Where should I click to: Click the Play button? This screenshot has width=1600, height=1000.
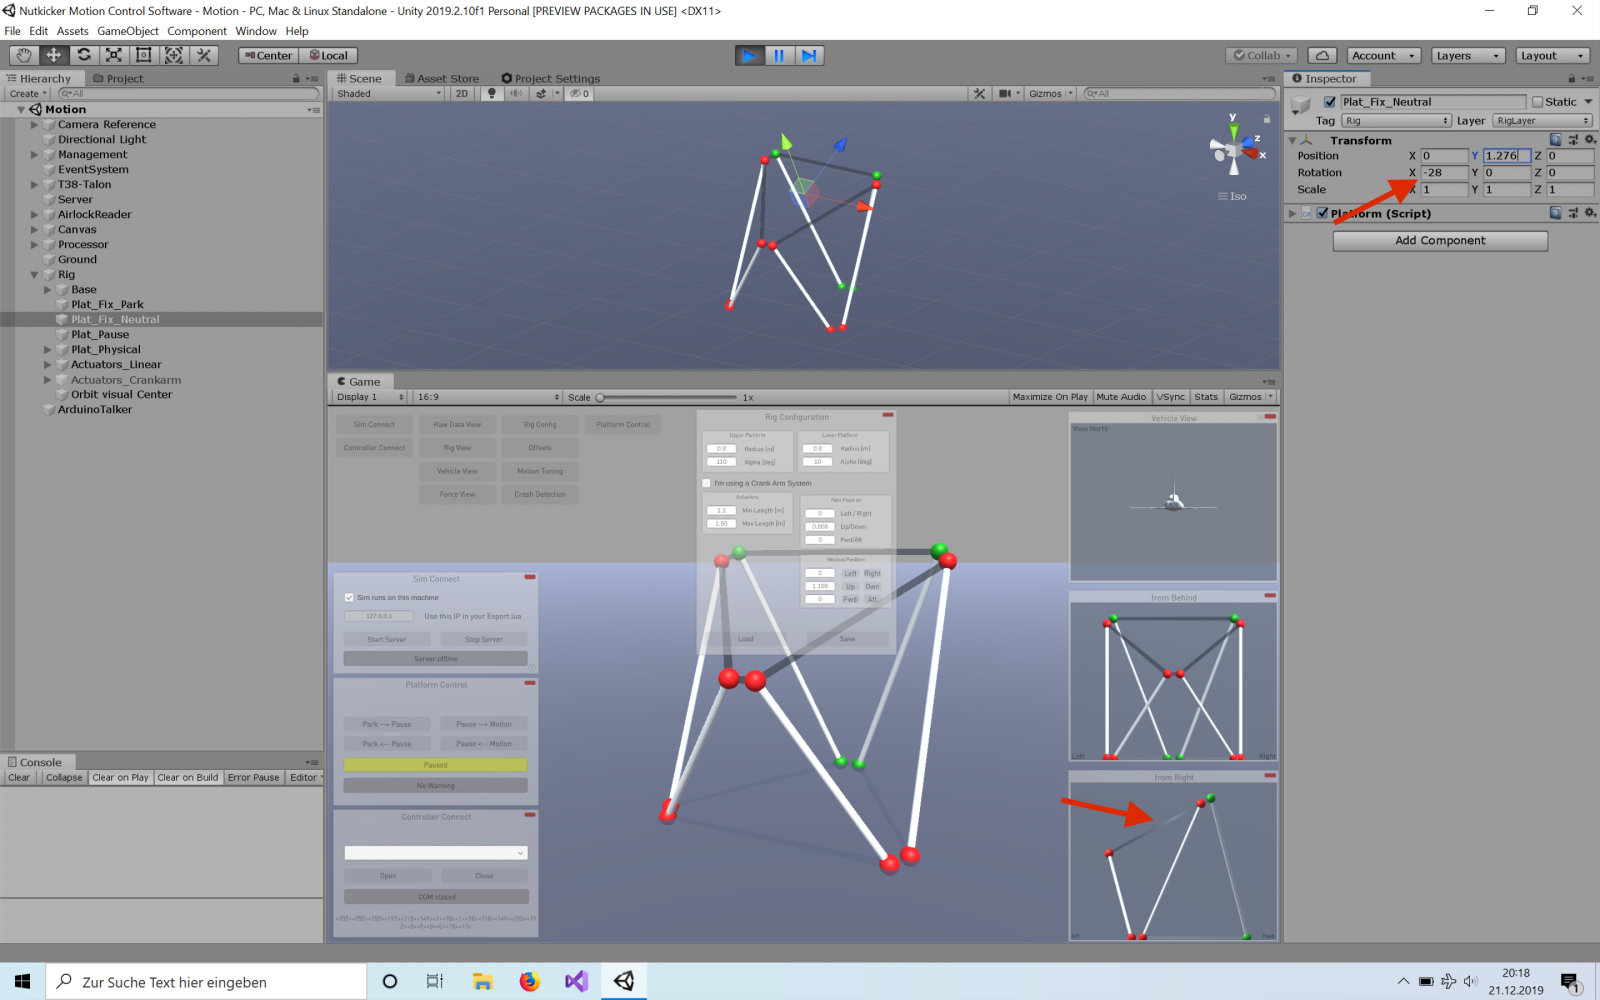pos(749,55)
